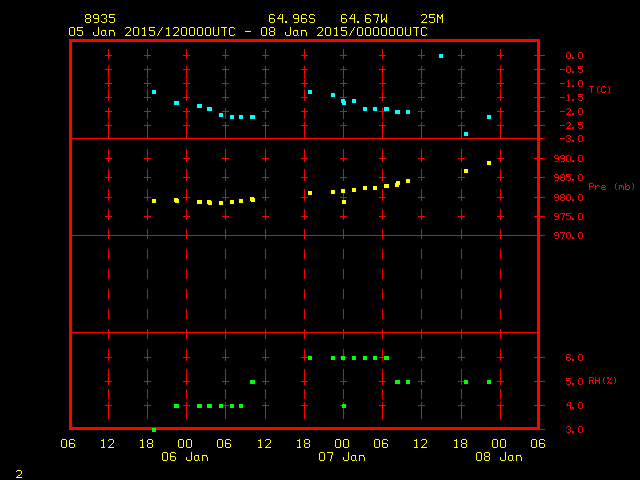
Task: Select the lone green humidity point at 4.0 on 07 Jan
Action: tap(344, 406)
